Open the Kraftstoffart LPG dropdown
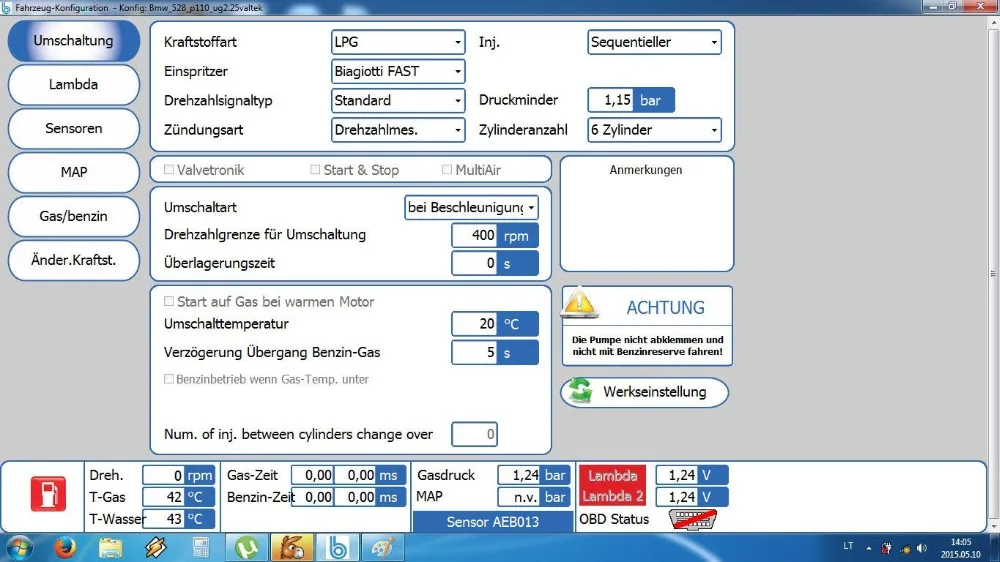 coord(398,42)
